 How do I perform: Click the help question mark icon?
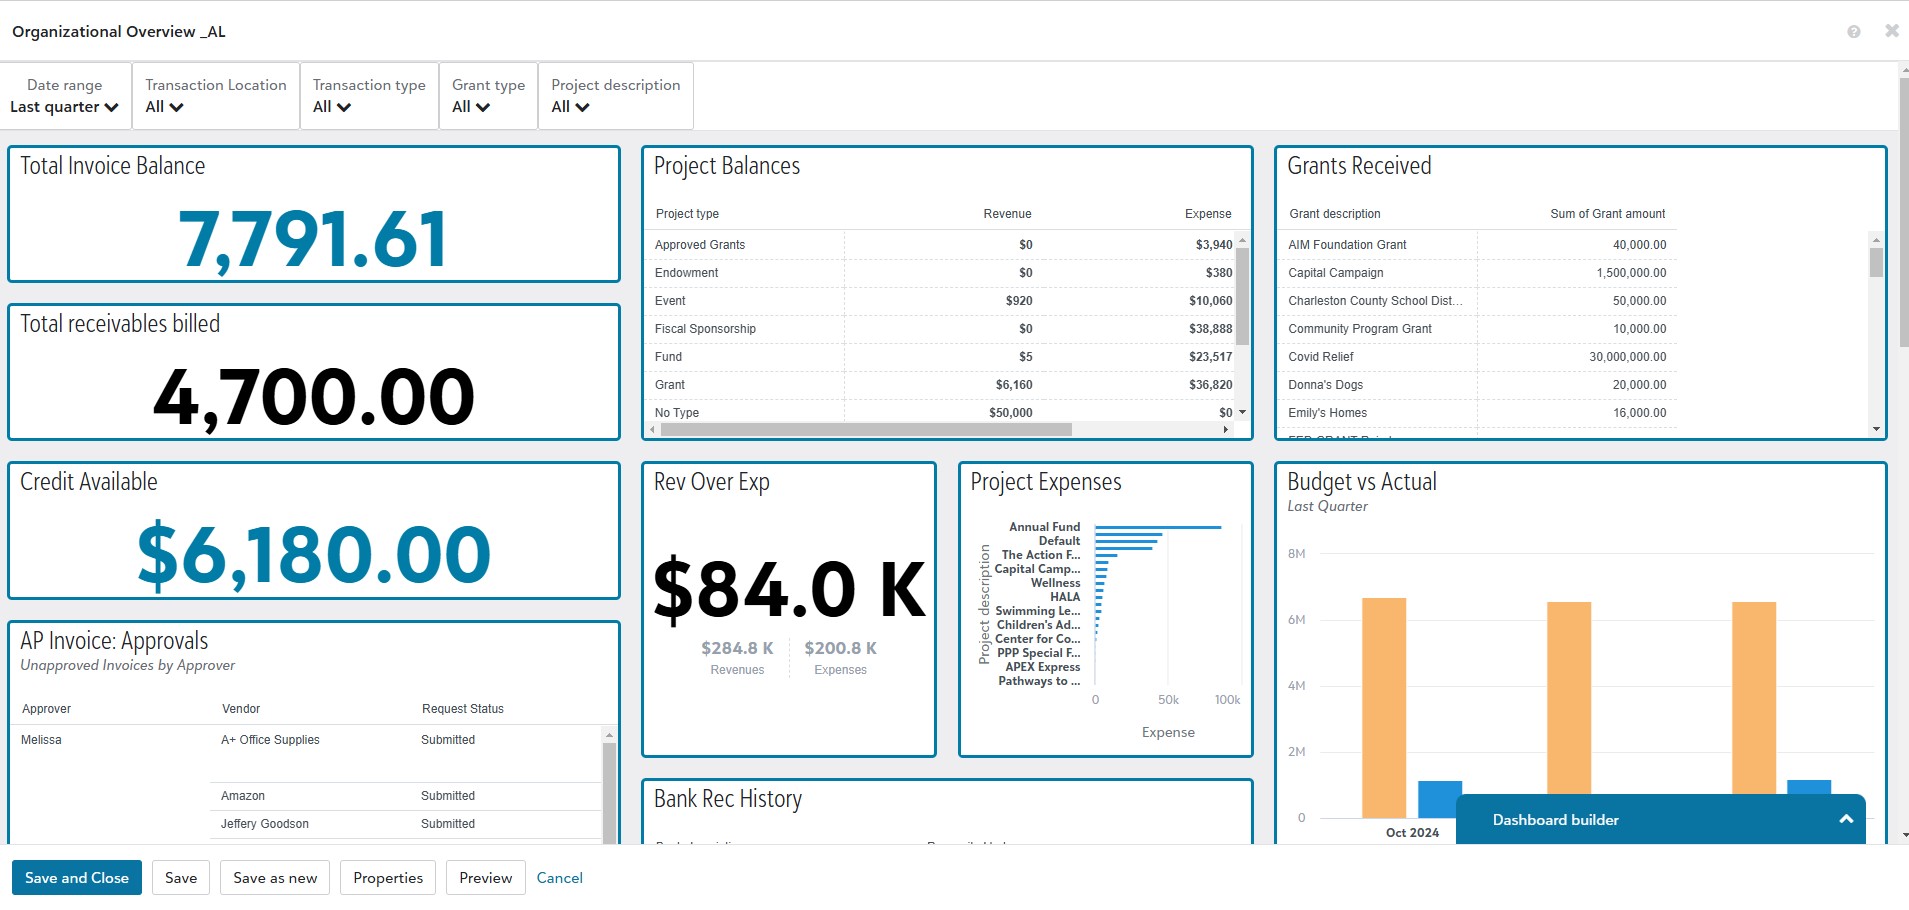(x=1853, y=32)
